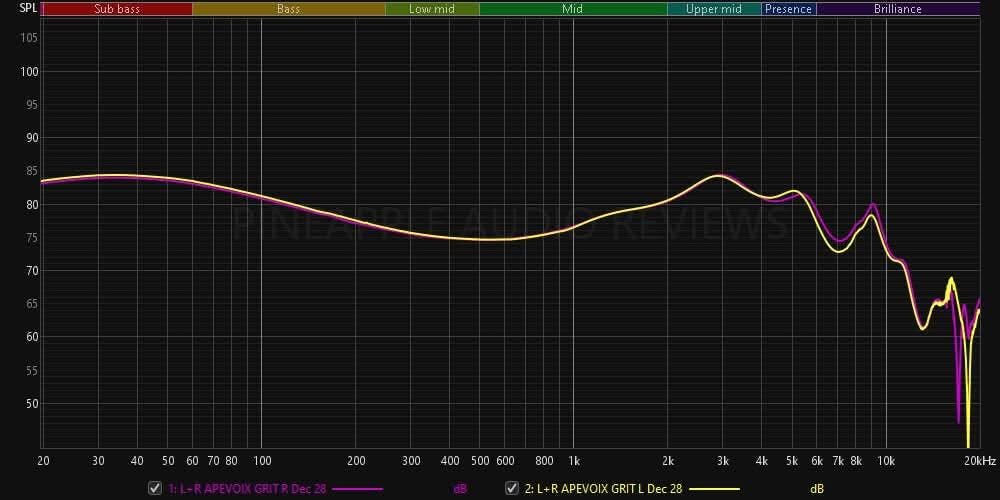1000x500 pixels.
Task: Click the magenta dB readout in legend
Action: point(460,488)
